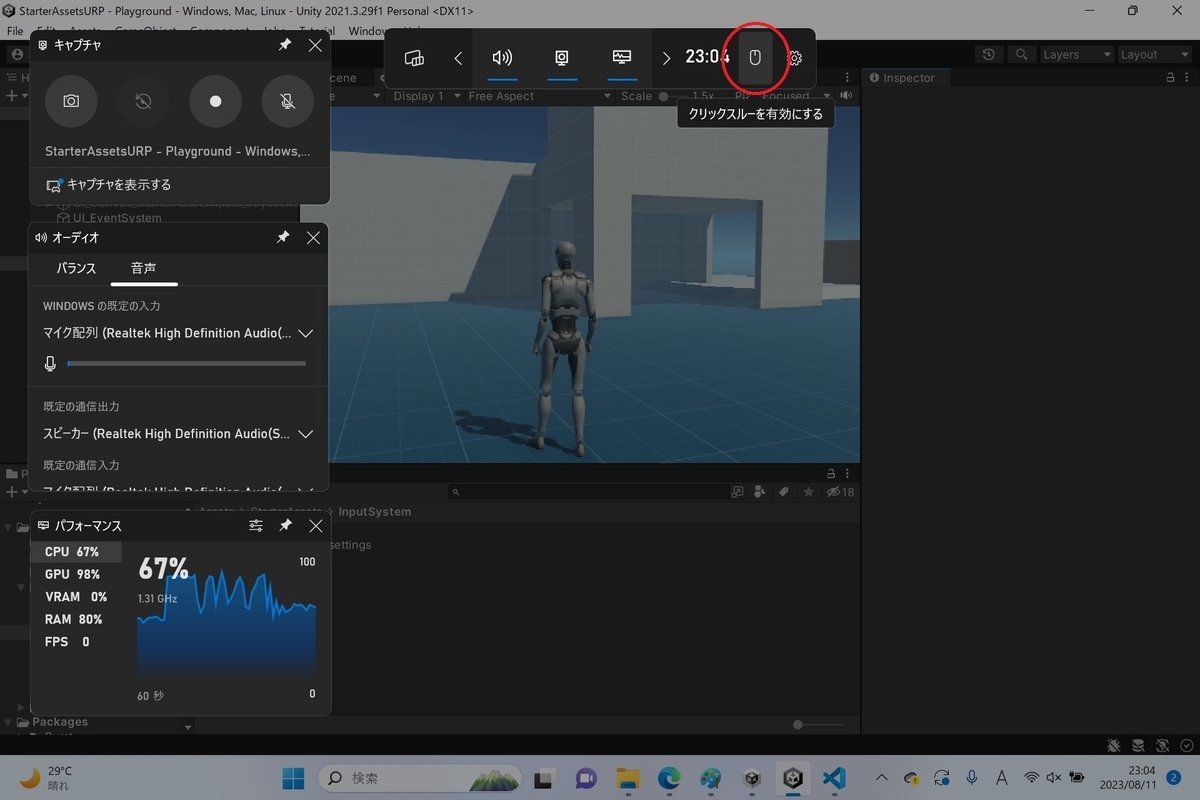This screenshot has width=1200, height=800.
Task: Select the RAM 80% performance metric
Action: [76, 619]
